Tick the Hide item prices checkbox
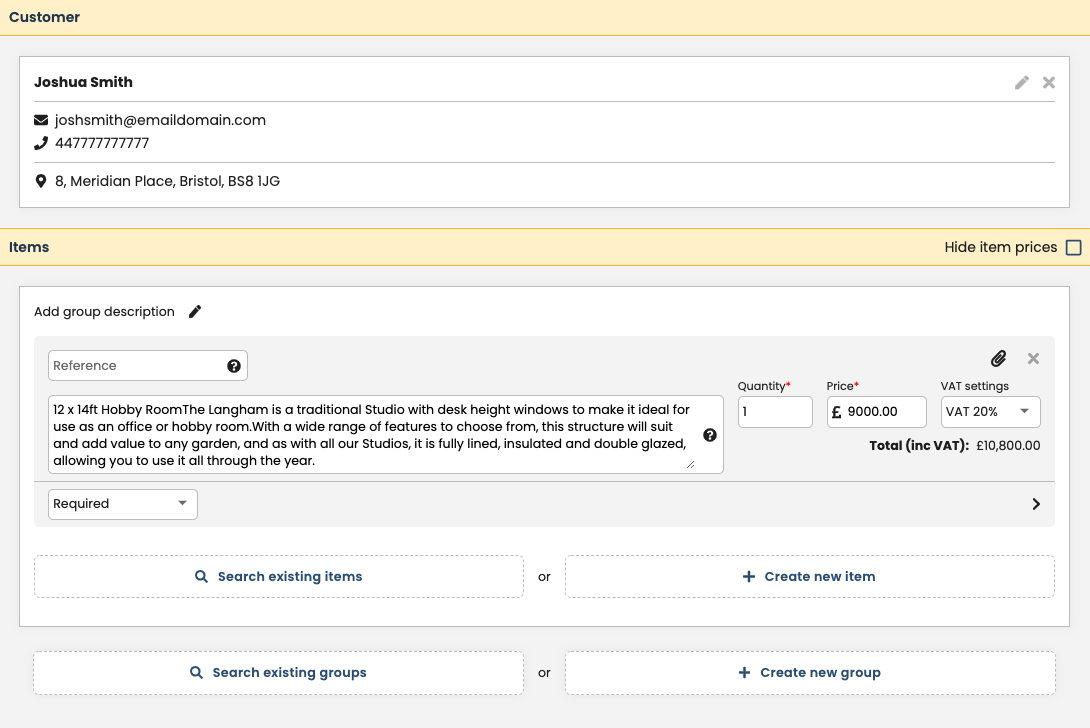 (1073, 248)
